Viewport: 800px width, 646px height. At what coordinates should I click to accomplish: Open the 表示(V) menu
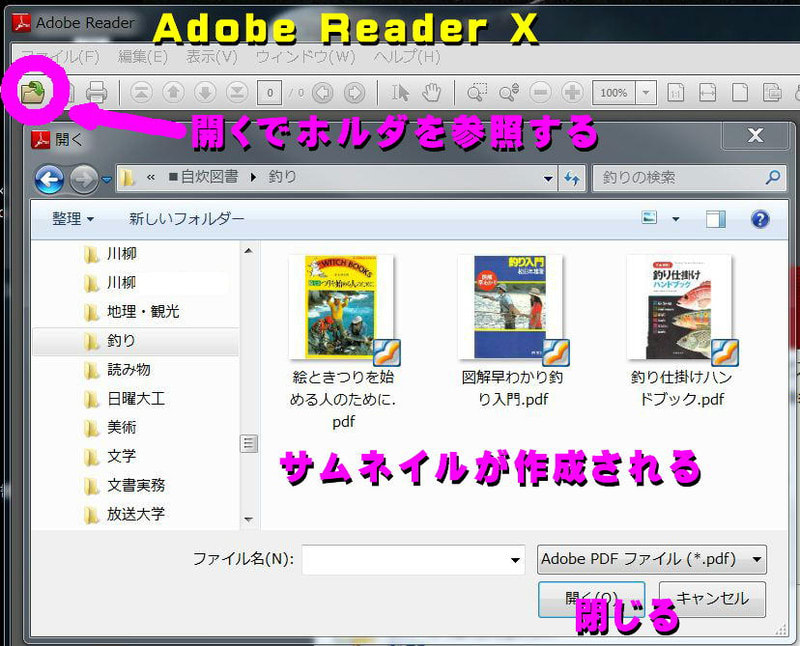coord(212,57)
